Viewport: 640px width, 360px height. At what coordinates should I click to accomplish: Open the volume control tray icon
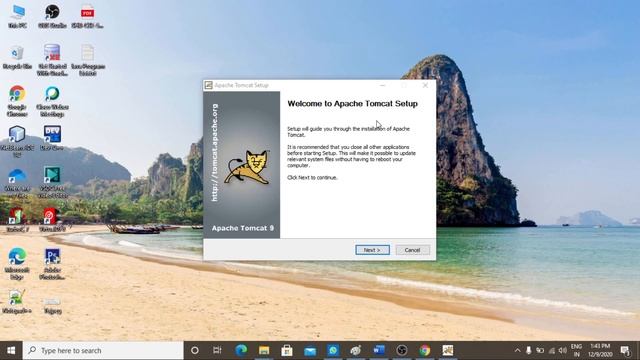click(562, 350)
